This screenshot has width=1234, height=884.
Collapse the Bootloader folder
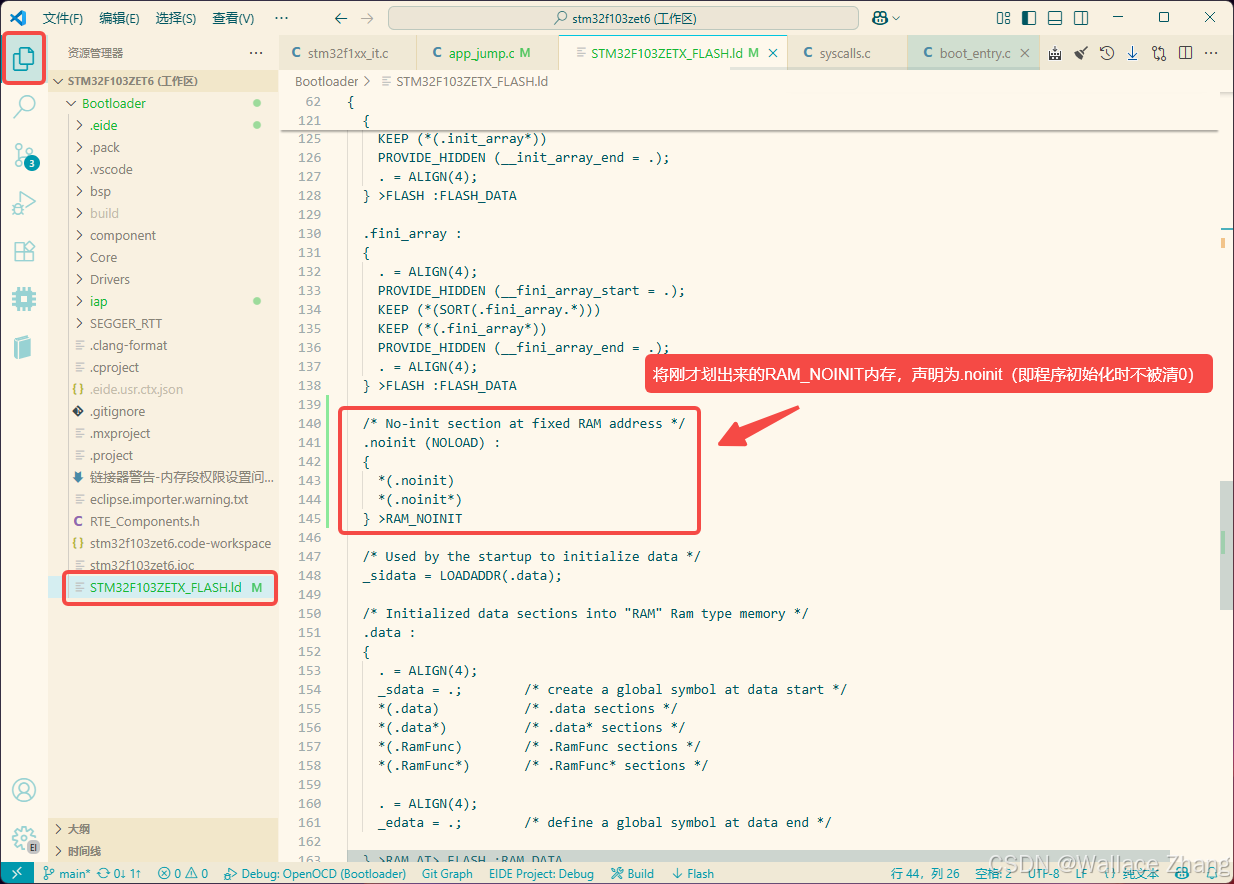pos(163,103)
